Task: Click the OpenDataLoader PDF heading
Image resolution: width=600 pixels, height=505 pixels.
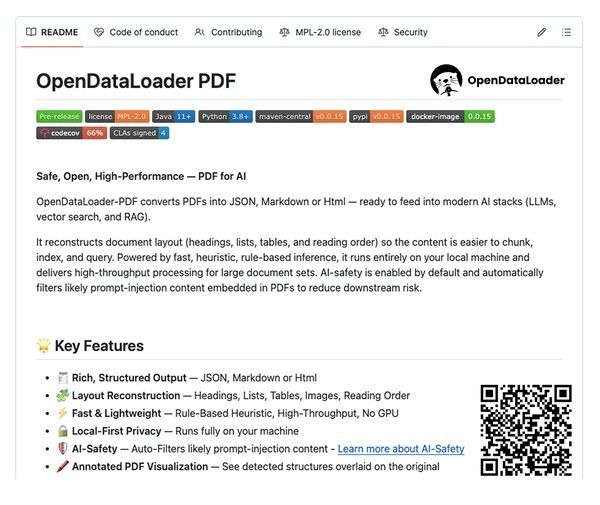Action: click(134, 80)
